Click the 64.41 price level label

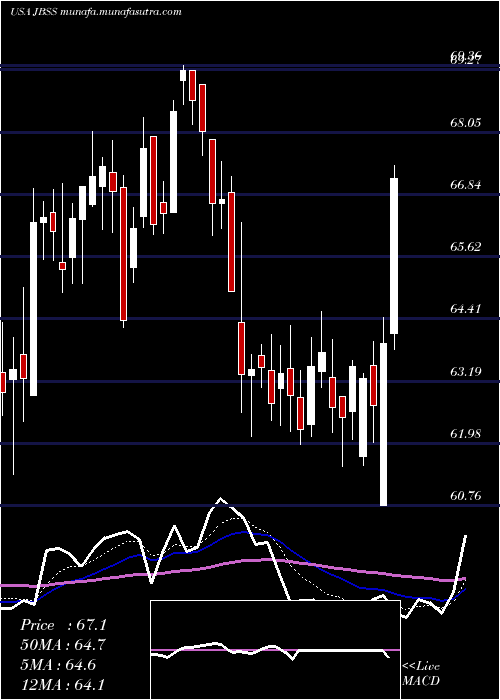tap(466, 308)
